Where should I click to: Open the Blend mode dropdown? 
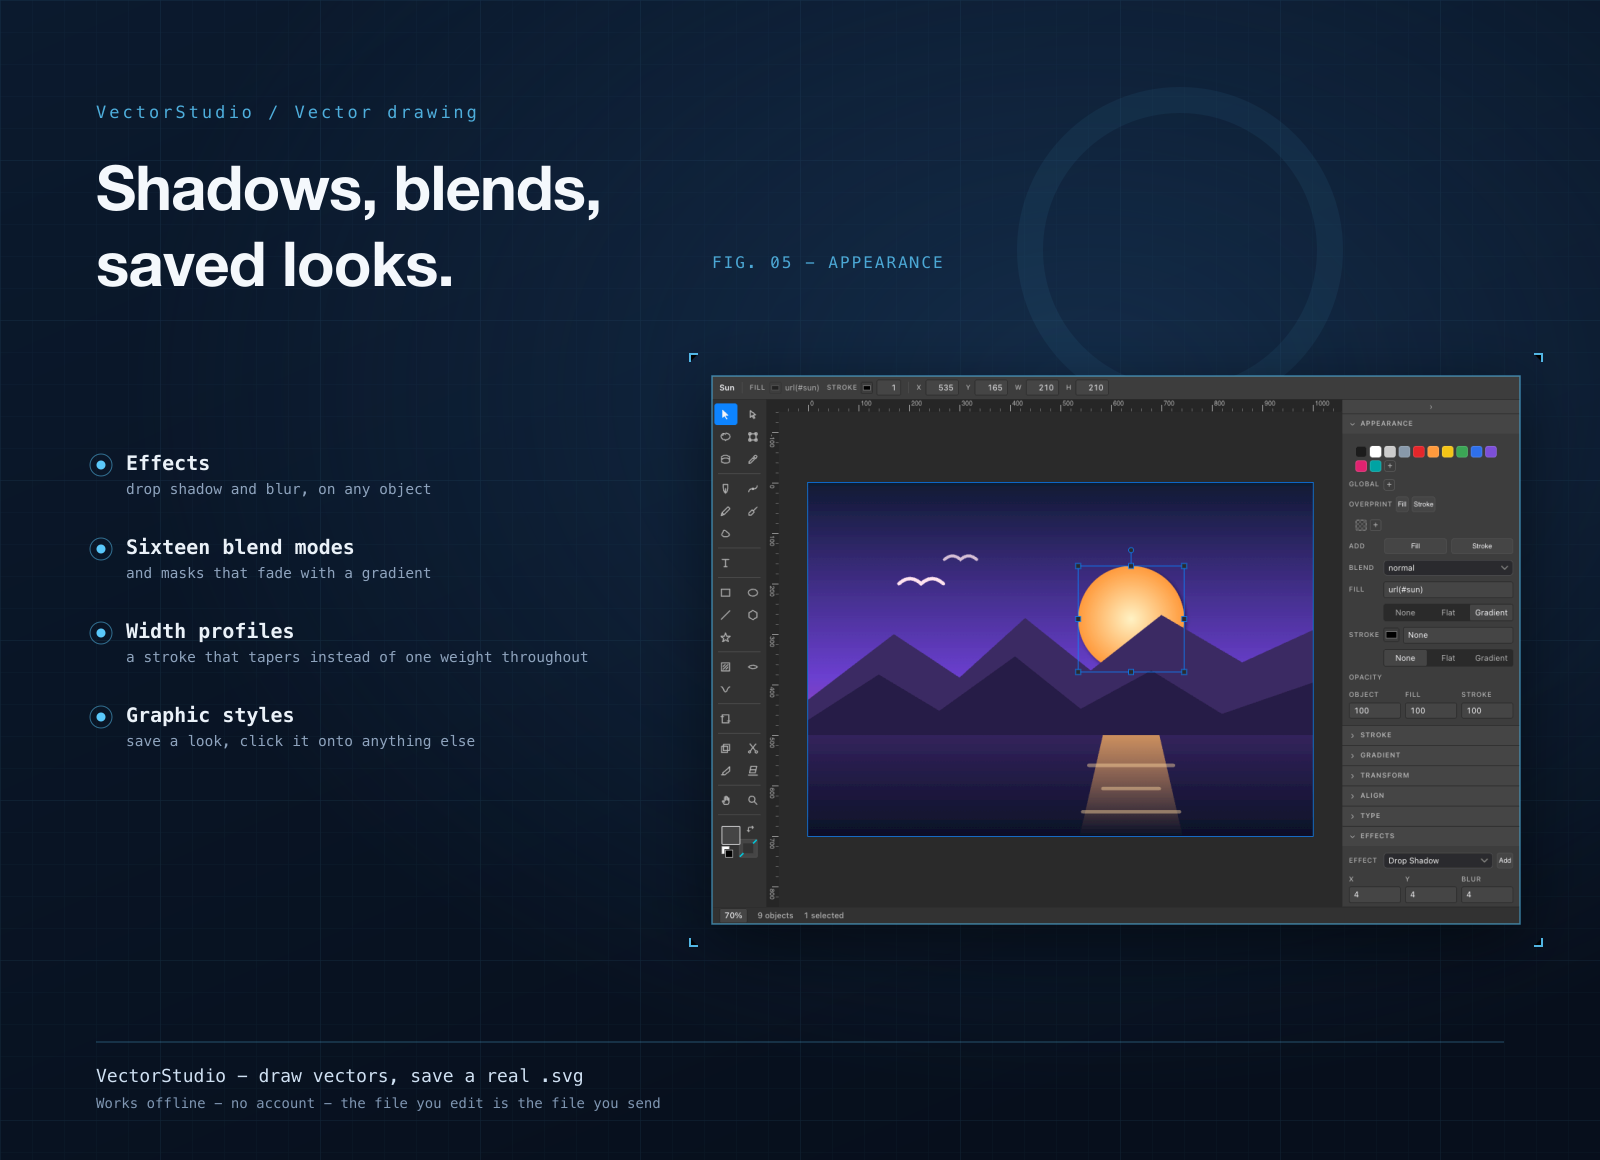[1448, 568]
